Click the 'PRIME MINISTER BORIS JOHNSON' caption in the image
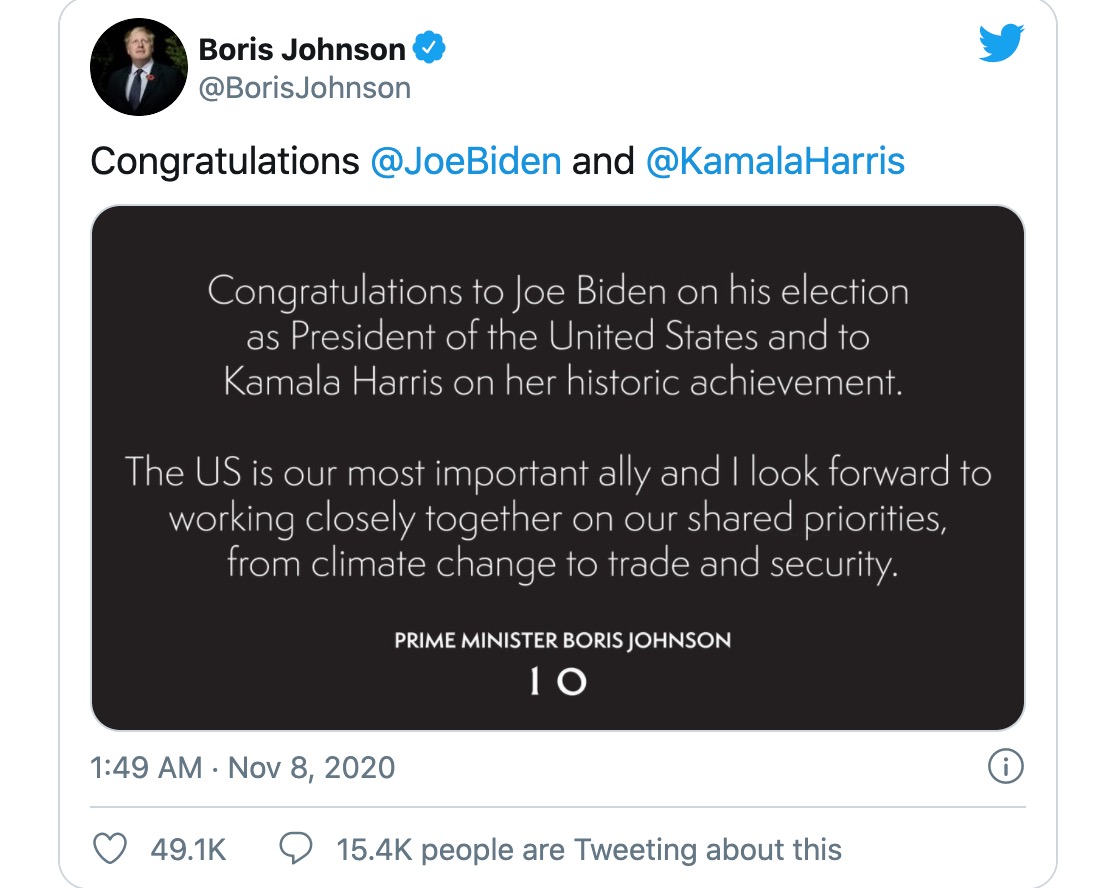Image resolution: width=1116 pixels, height=888 pixels. click(x=562, y=640)
